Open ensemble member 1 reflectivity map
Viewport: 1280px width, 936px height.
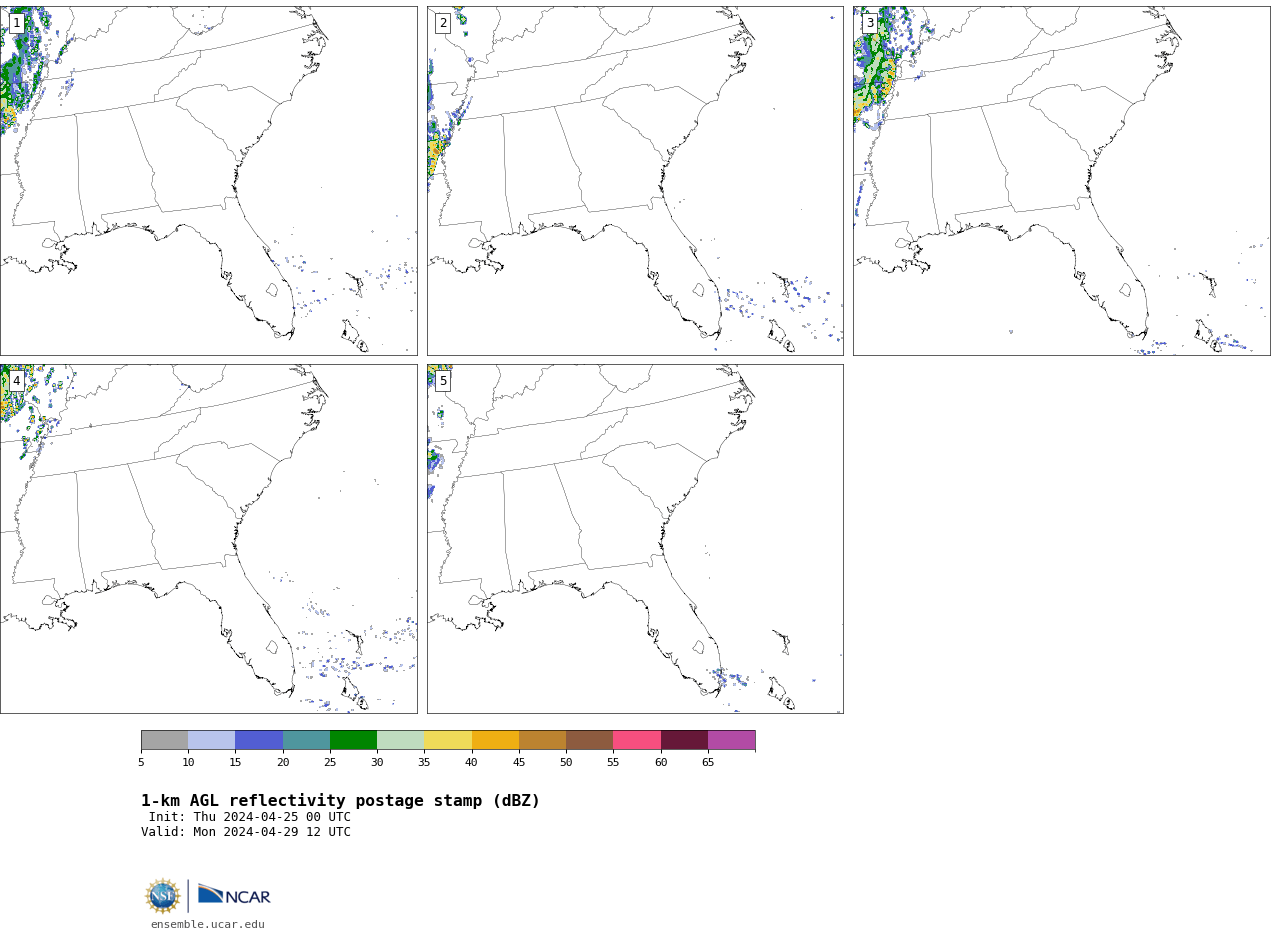(x=208, y=180)
